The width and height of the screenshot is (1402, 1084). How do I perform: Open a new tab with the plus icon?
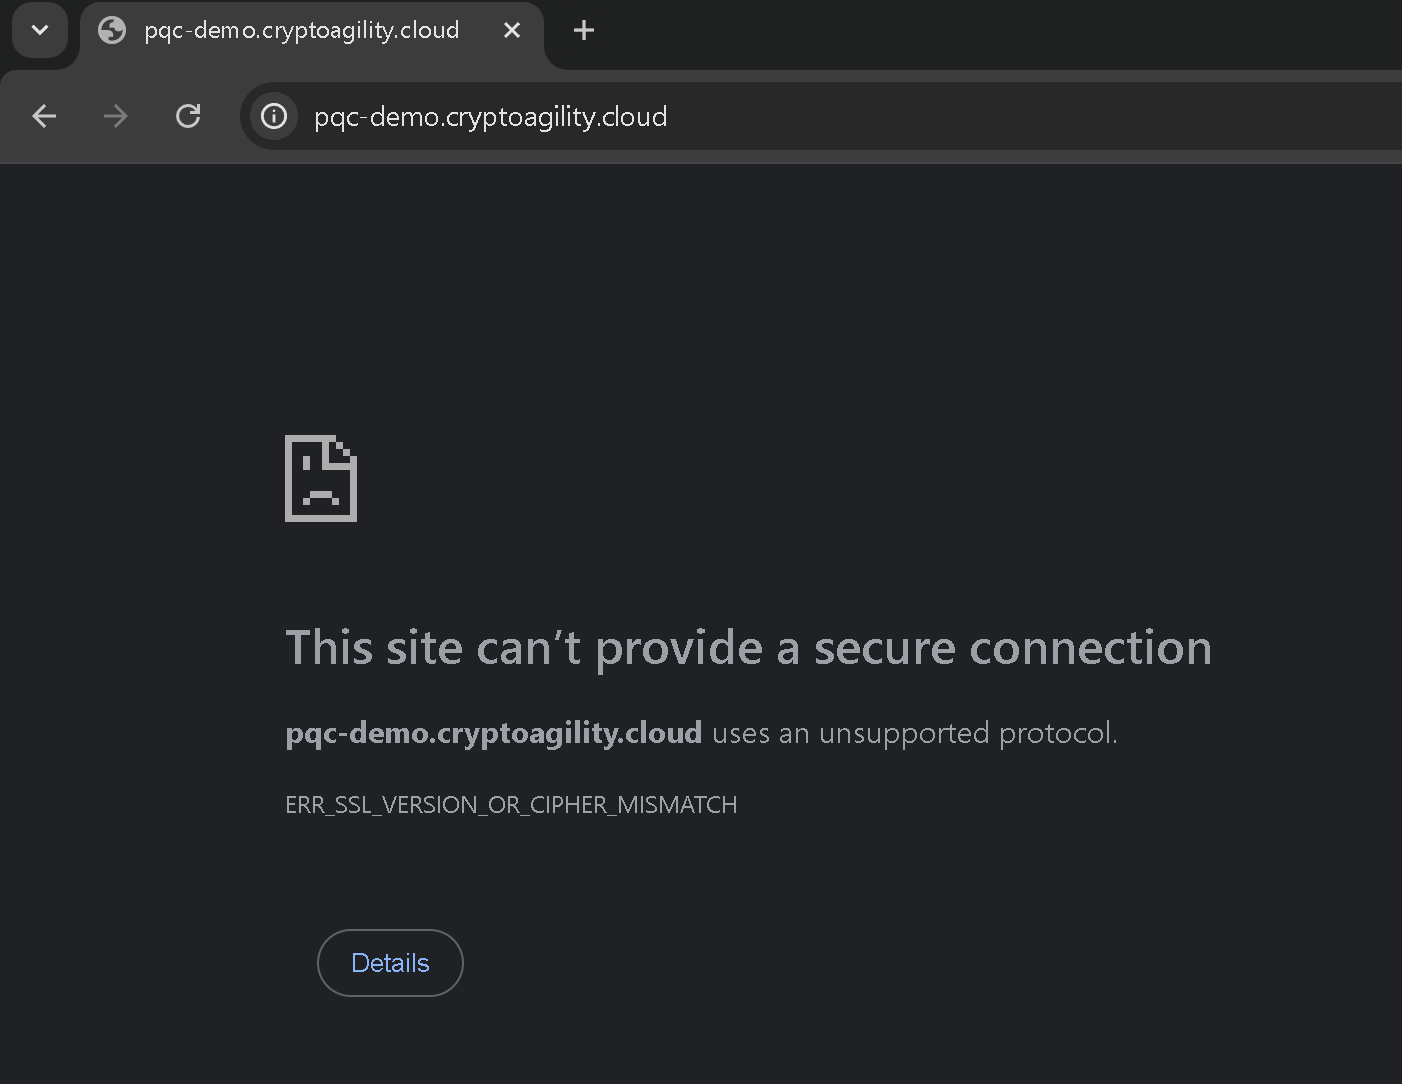coord(583,30)
